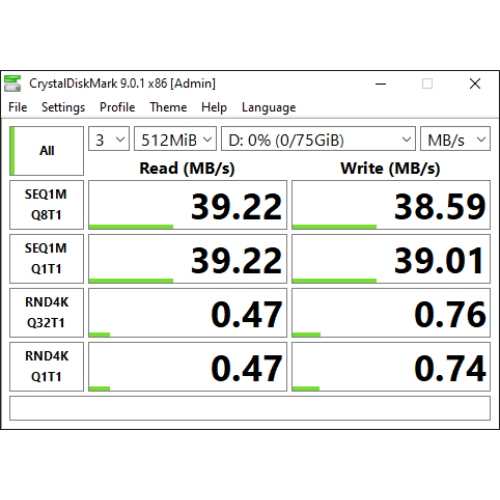The height and width of the screenshot is (500, 500).
Task: Open the Theme menu
Action: pos(168,107)
